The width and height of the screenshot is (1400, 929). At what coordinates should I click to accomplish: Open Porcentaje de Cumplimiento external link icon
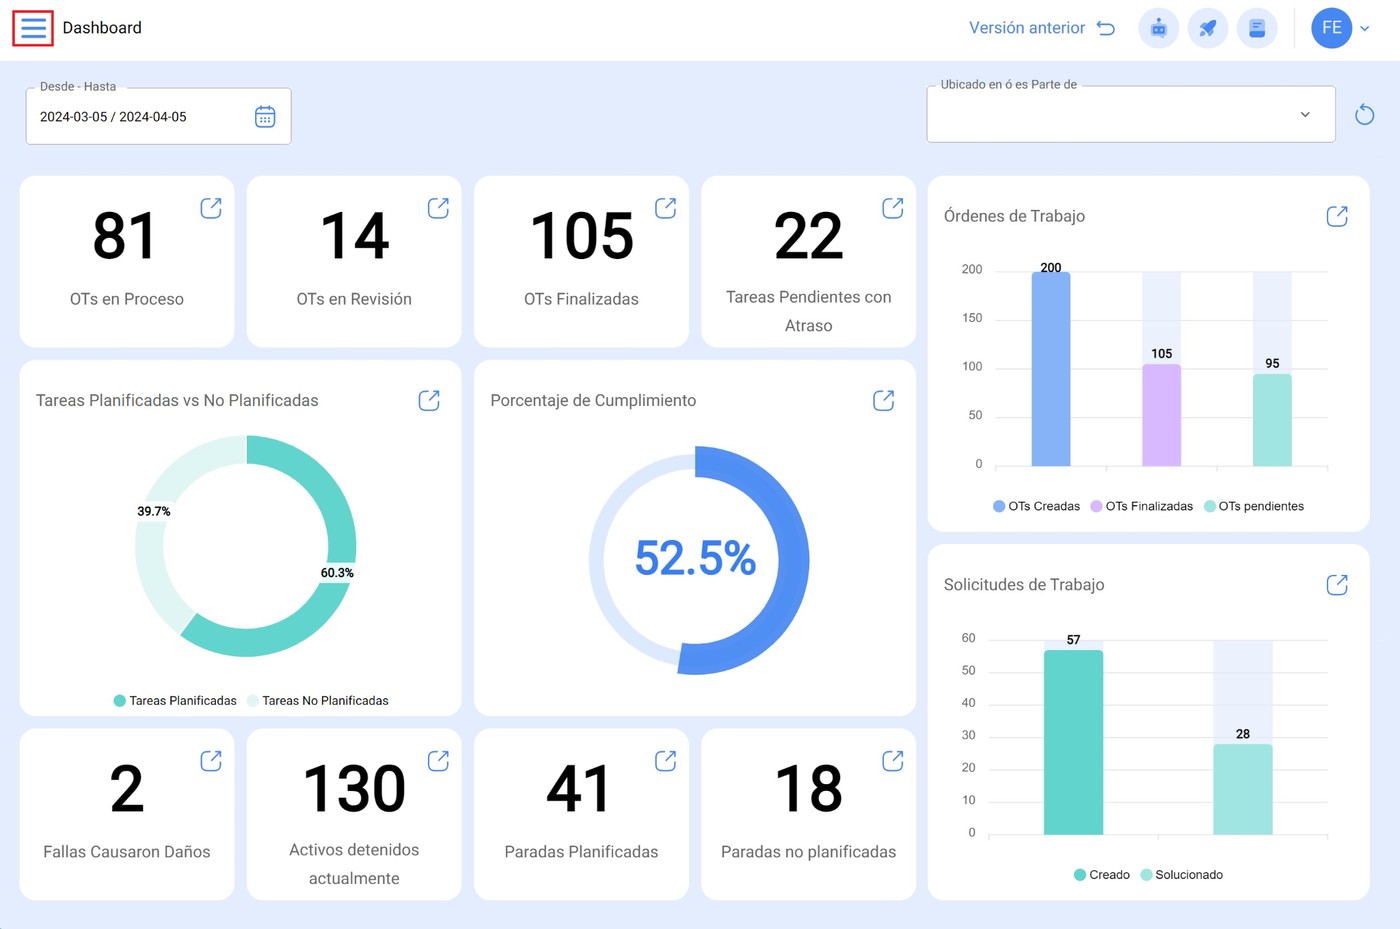(x=883, y=400)
